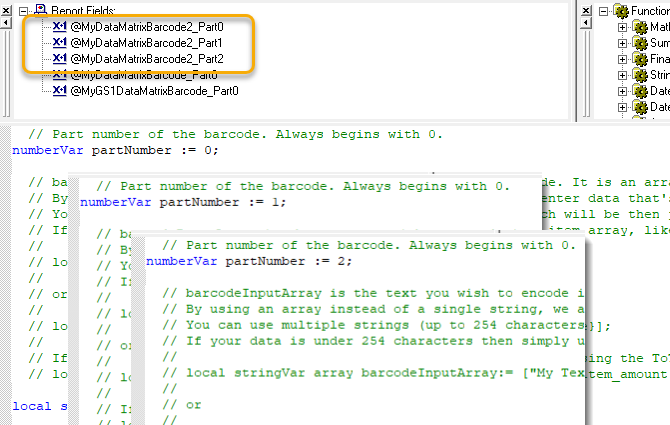Click the '// or' comment in the front editor
The height and width of the screenshot is (425, 670).
(182, 405)
